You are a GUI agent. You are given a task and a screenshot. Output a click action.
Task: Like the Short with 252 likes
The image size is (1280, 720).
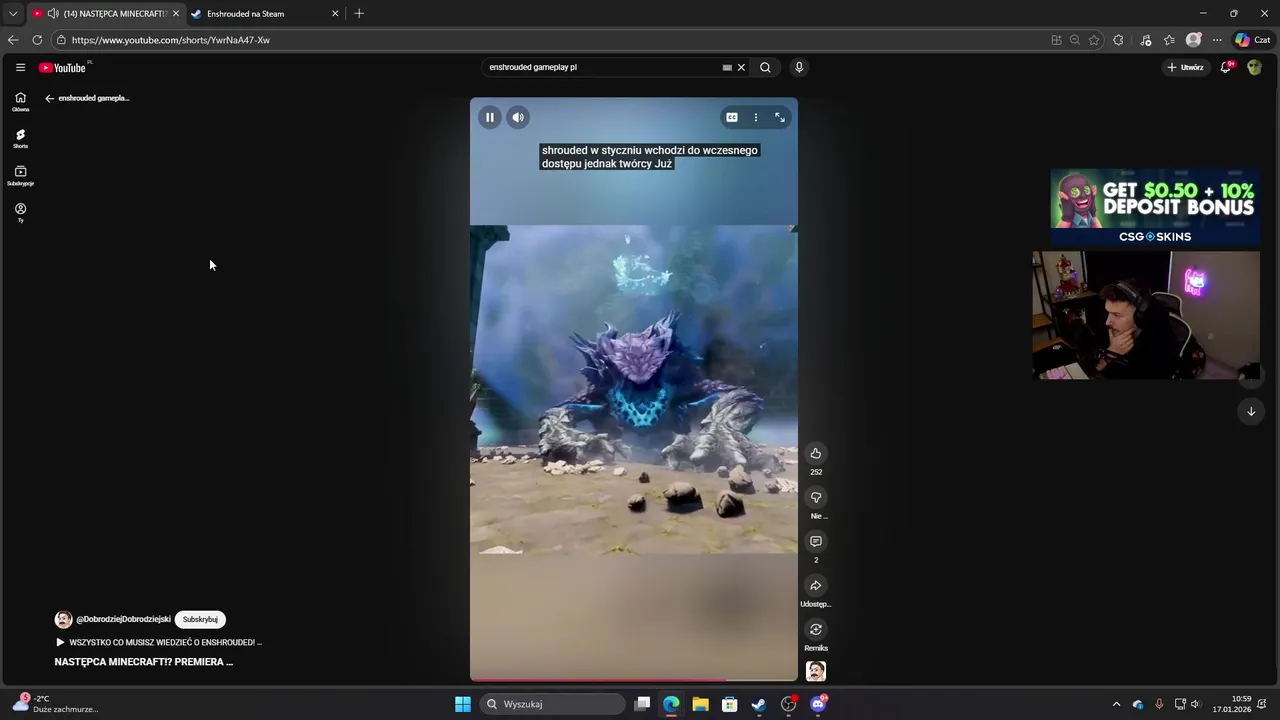tap(816, 453)
